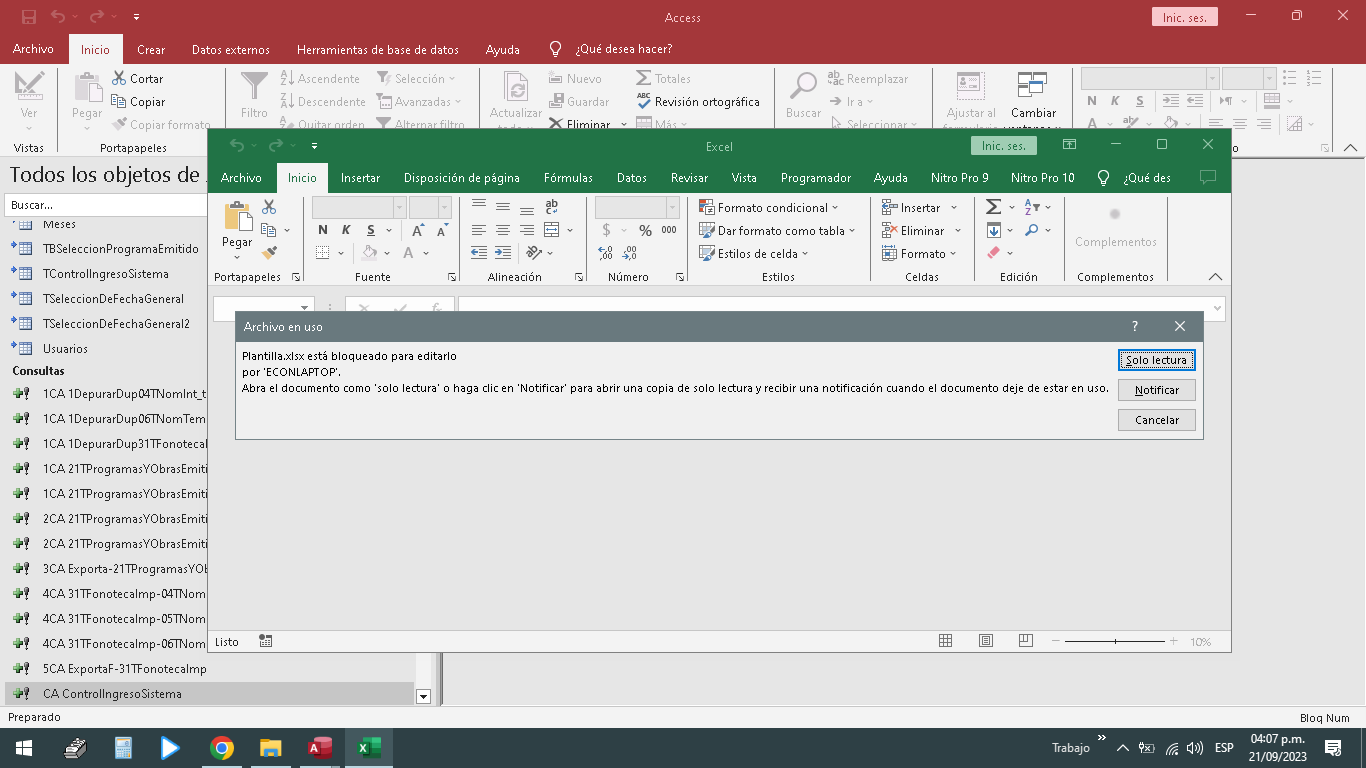1366x768 pixels.
Task: Click Excel Inic. ses. sign-in button
Action: pyautogui.click(x=1004, y=146)
